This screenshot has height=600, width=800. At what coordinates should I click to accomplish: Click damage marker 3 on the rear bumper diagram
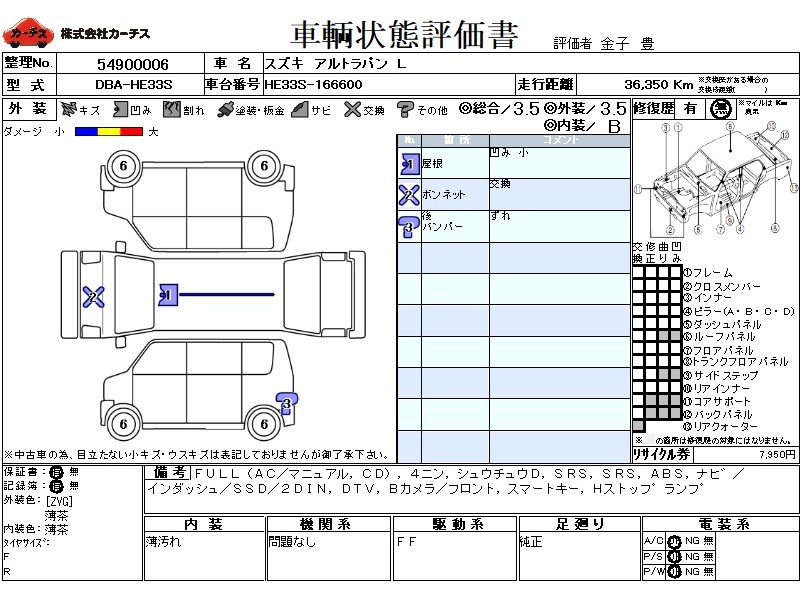(x=287, y=403)
